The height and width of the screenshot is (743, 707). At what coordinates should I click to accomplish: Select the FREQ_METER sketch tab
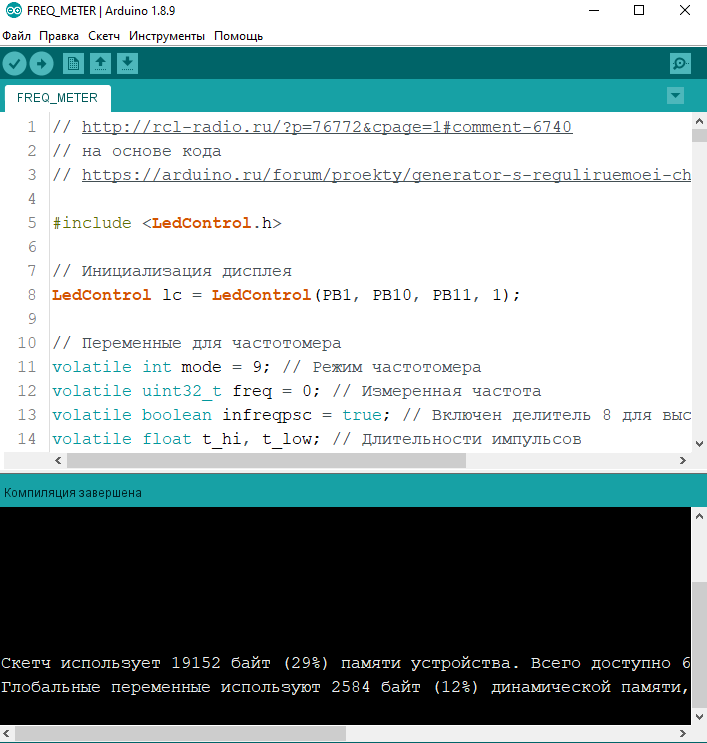tap(57, 98)
